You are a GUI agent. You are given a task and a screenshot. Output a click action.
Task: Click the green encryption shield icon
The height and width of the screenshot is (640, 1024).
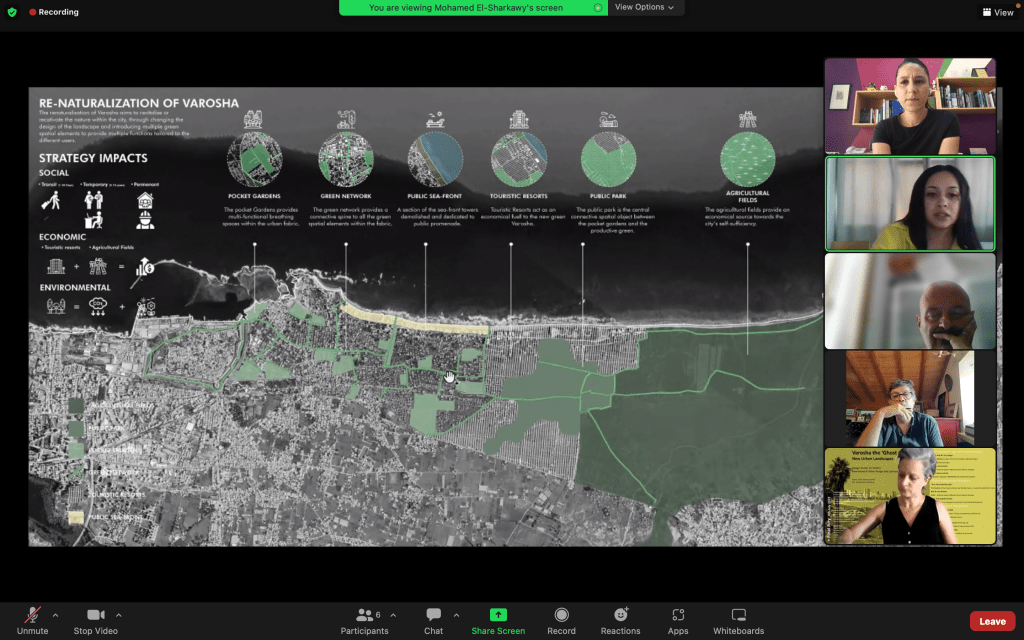[x=10, y=12]
